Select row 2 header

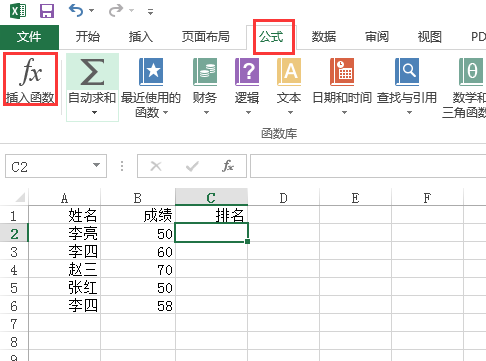point(14,233)
